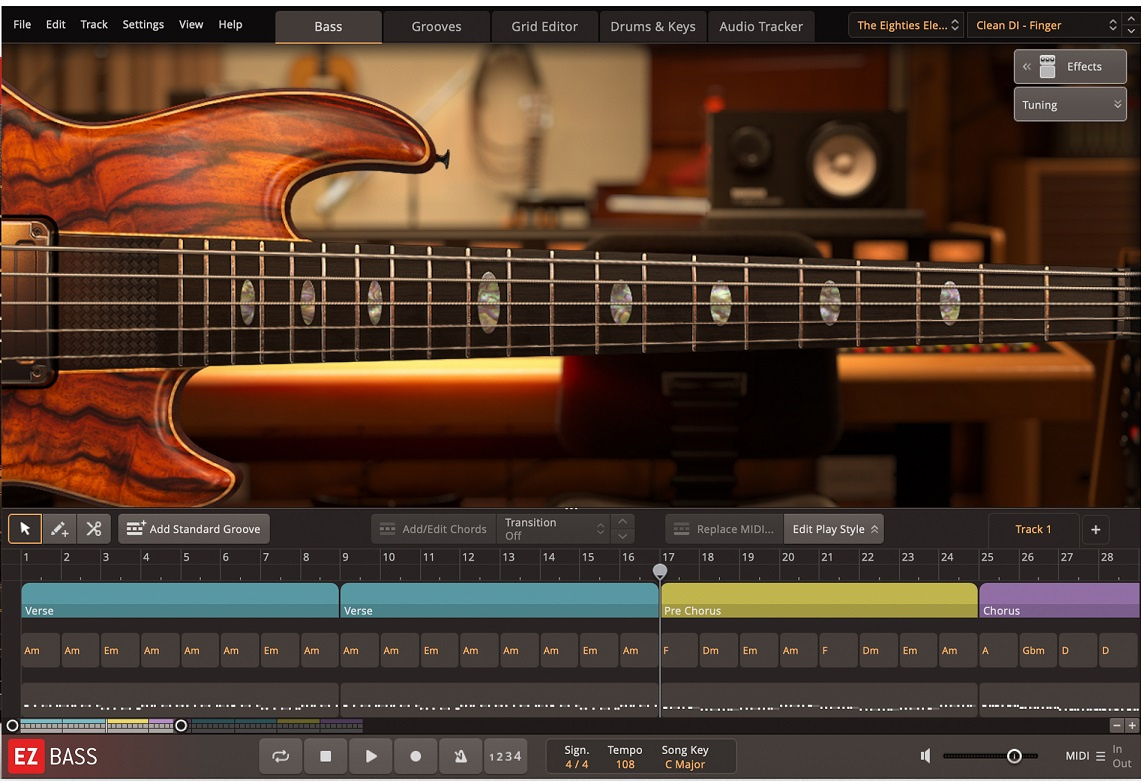The height and width of the screenshot is (781, 1141).
Task: Open the Drums & Keys tab
Action: click(652, 26)
